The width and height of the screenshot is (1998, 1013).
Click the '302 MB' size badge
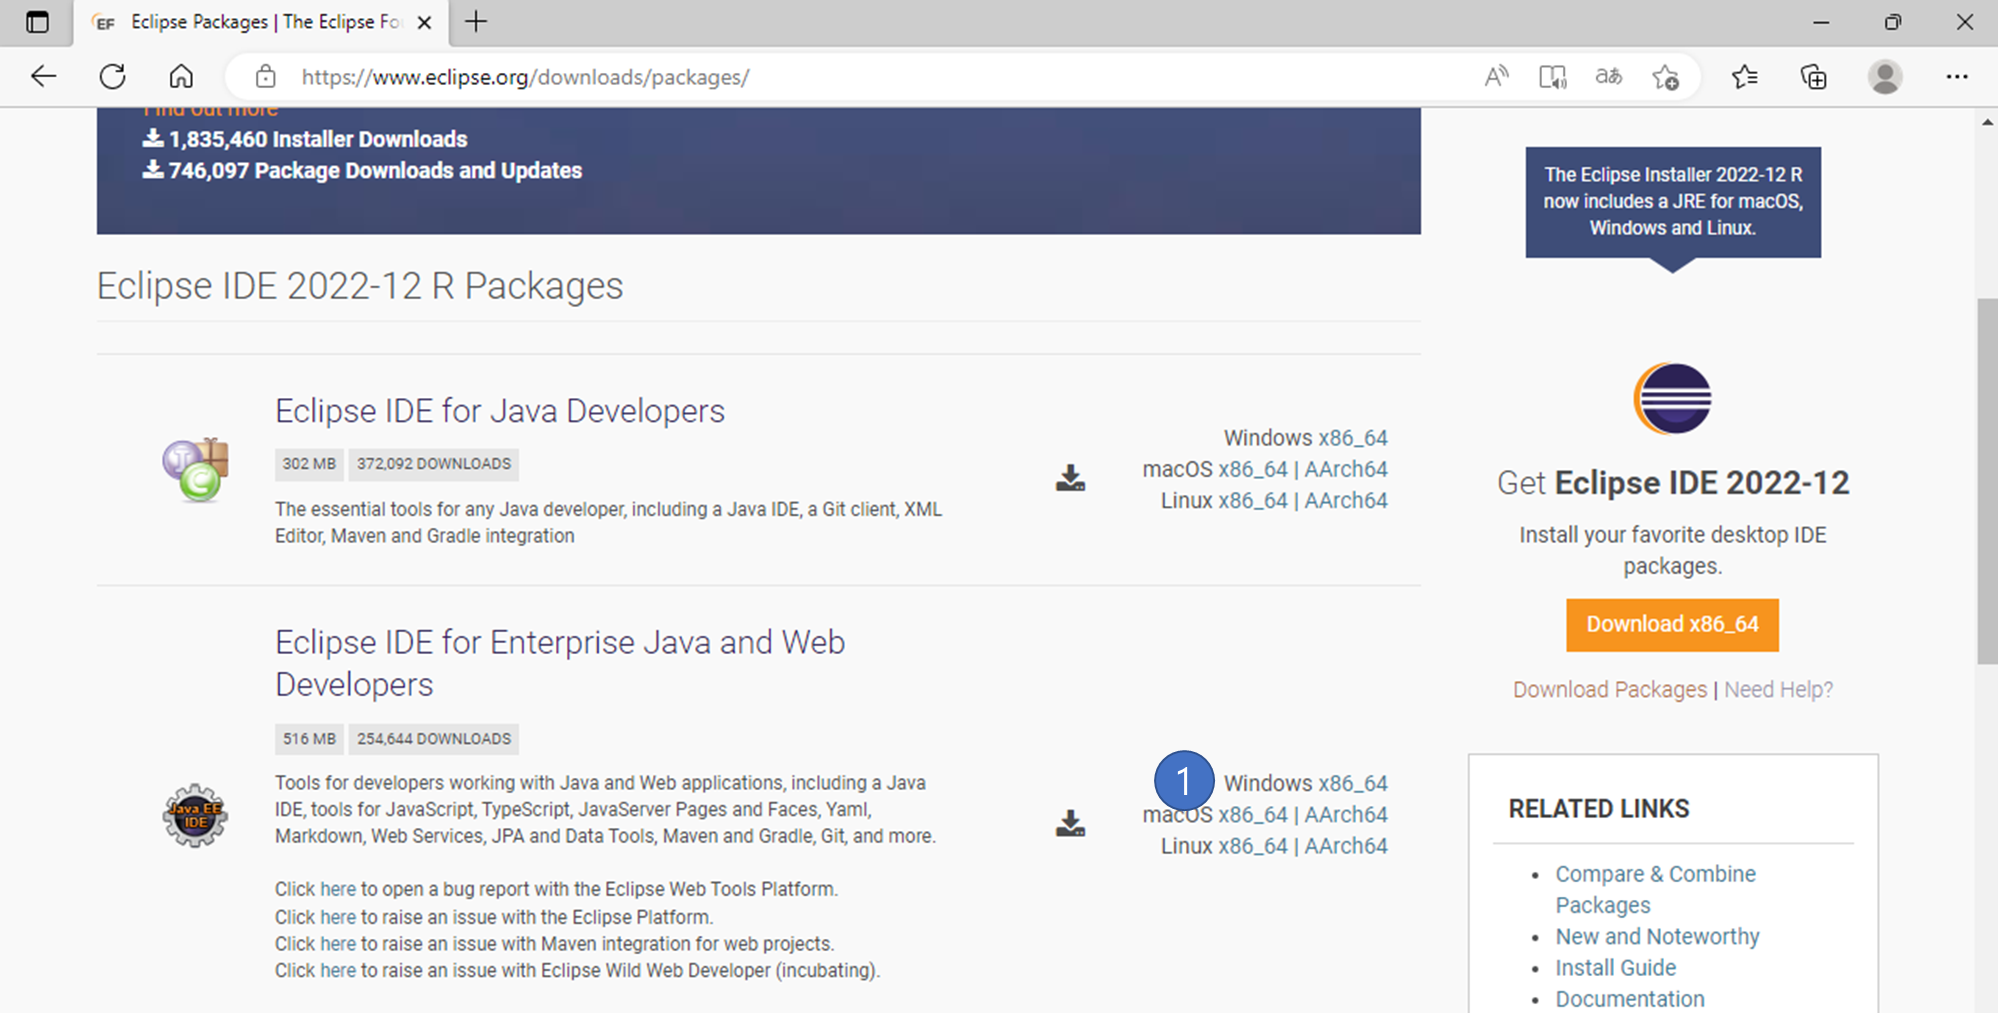tap(309, 464)
